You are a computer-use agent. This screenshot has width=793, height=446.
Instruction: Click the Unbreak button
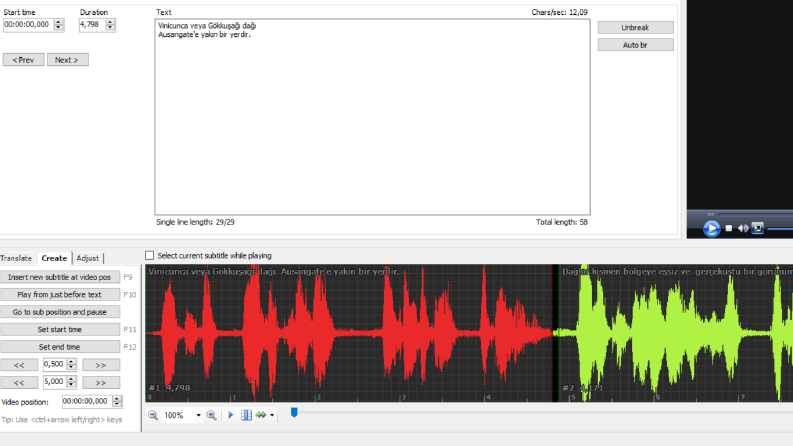635,27
